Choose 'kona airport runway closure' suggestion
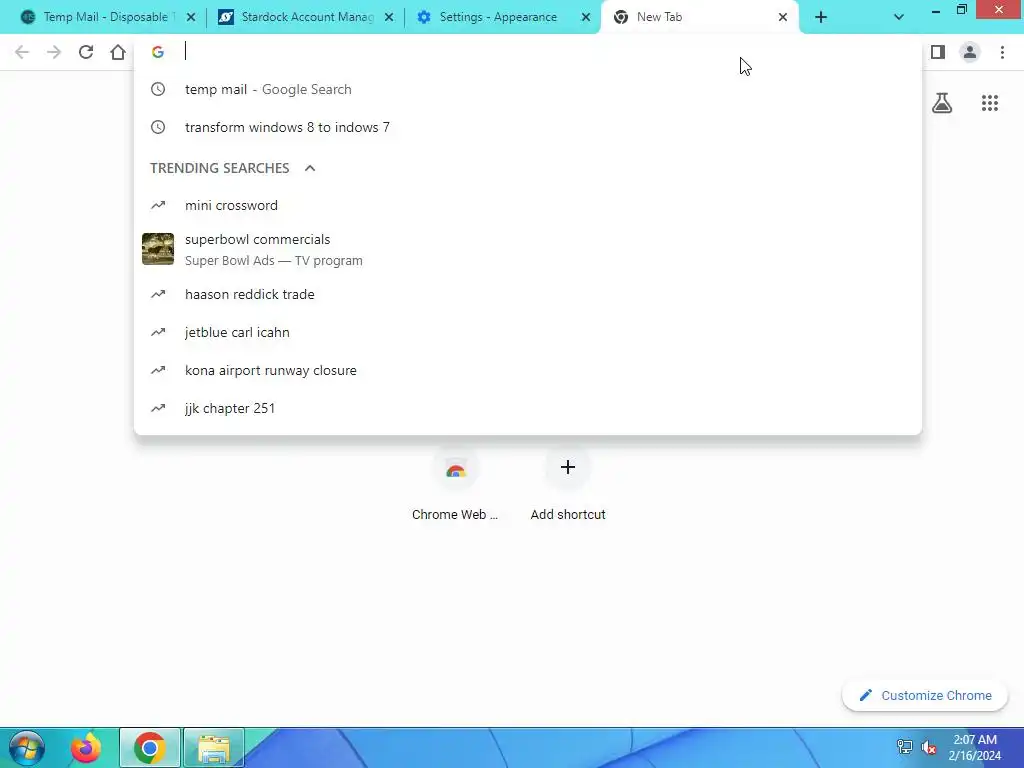1024x768 pixels. (x=528, y=370)
